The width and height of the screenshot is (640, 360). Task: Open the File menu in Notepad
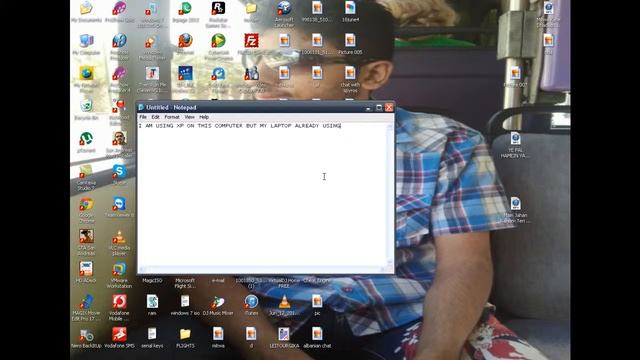click(x=143, y=117)
